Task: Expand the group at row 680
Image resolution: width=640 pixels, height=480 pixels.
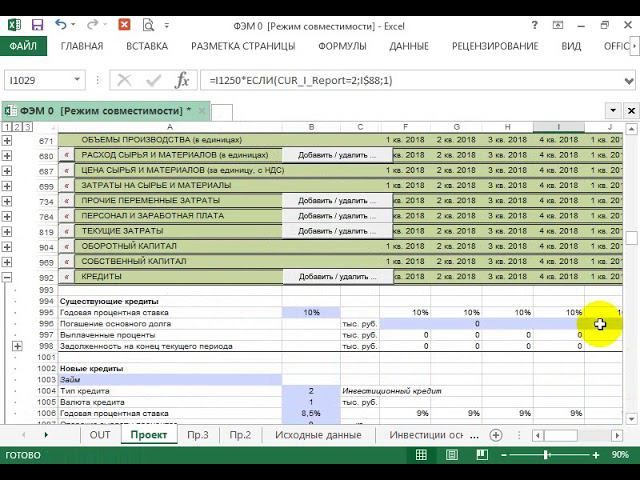Action: point(7,156)
